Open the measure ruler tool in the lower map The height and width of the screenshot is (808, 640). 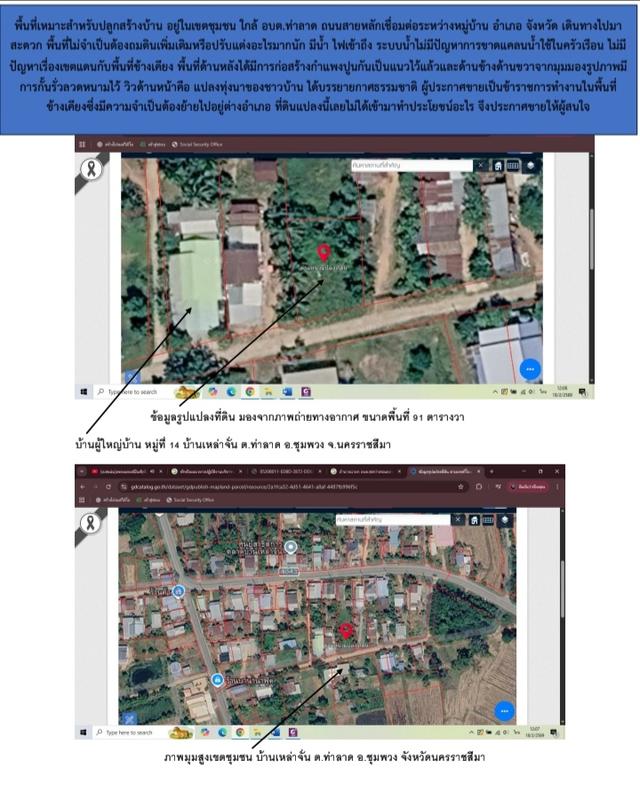coord(487,520)
